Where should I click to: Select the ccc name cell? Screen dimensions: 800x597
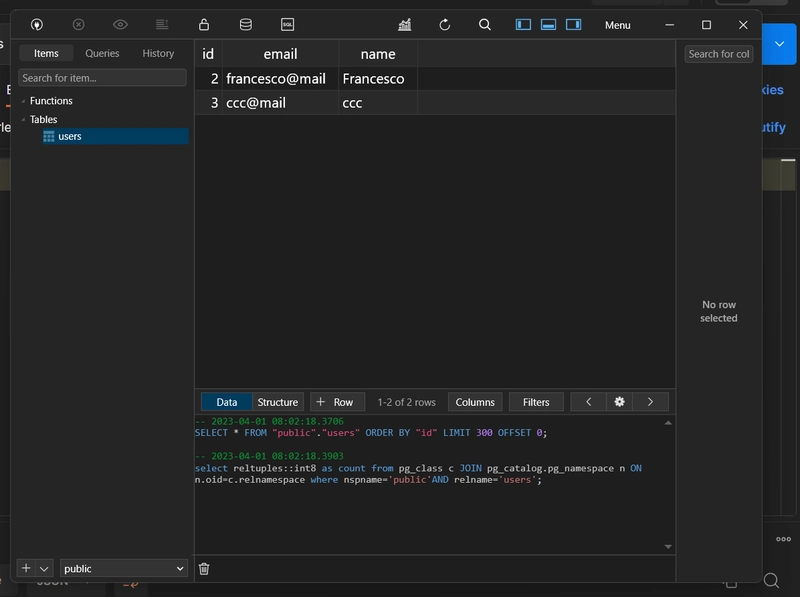pyautogui.click(x=378, y=103)
